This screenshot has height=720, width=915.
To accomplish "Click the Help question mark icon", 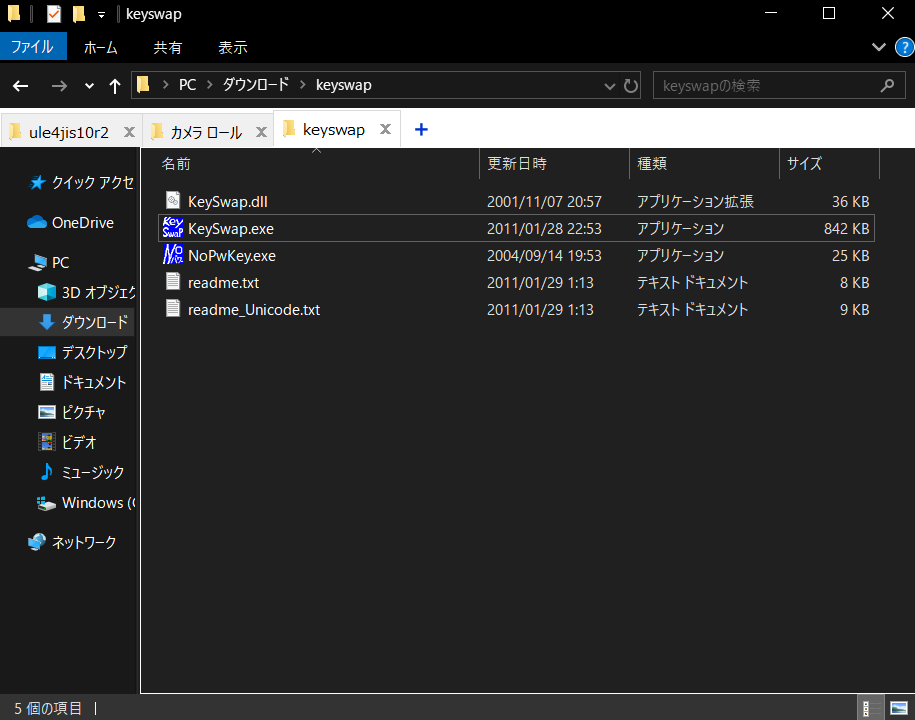I will 903,47.
